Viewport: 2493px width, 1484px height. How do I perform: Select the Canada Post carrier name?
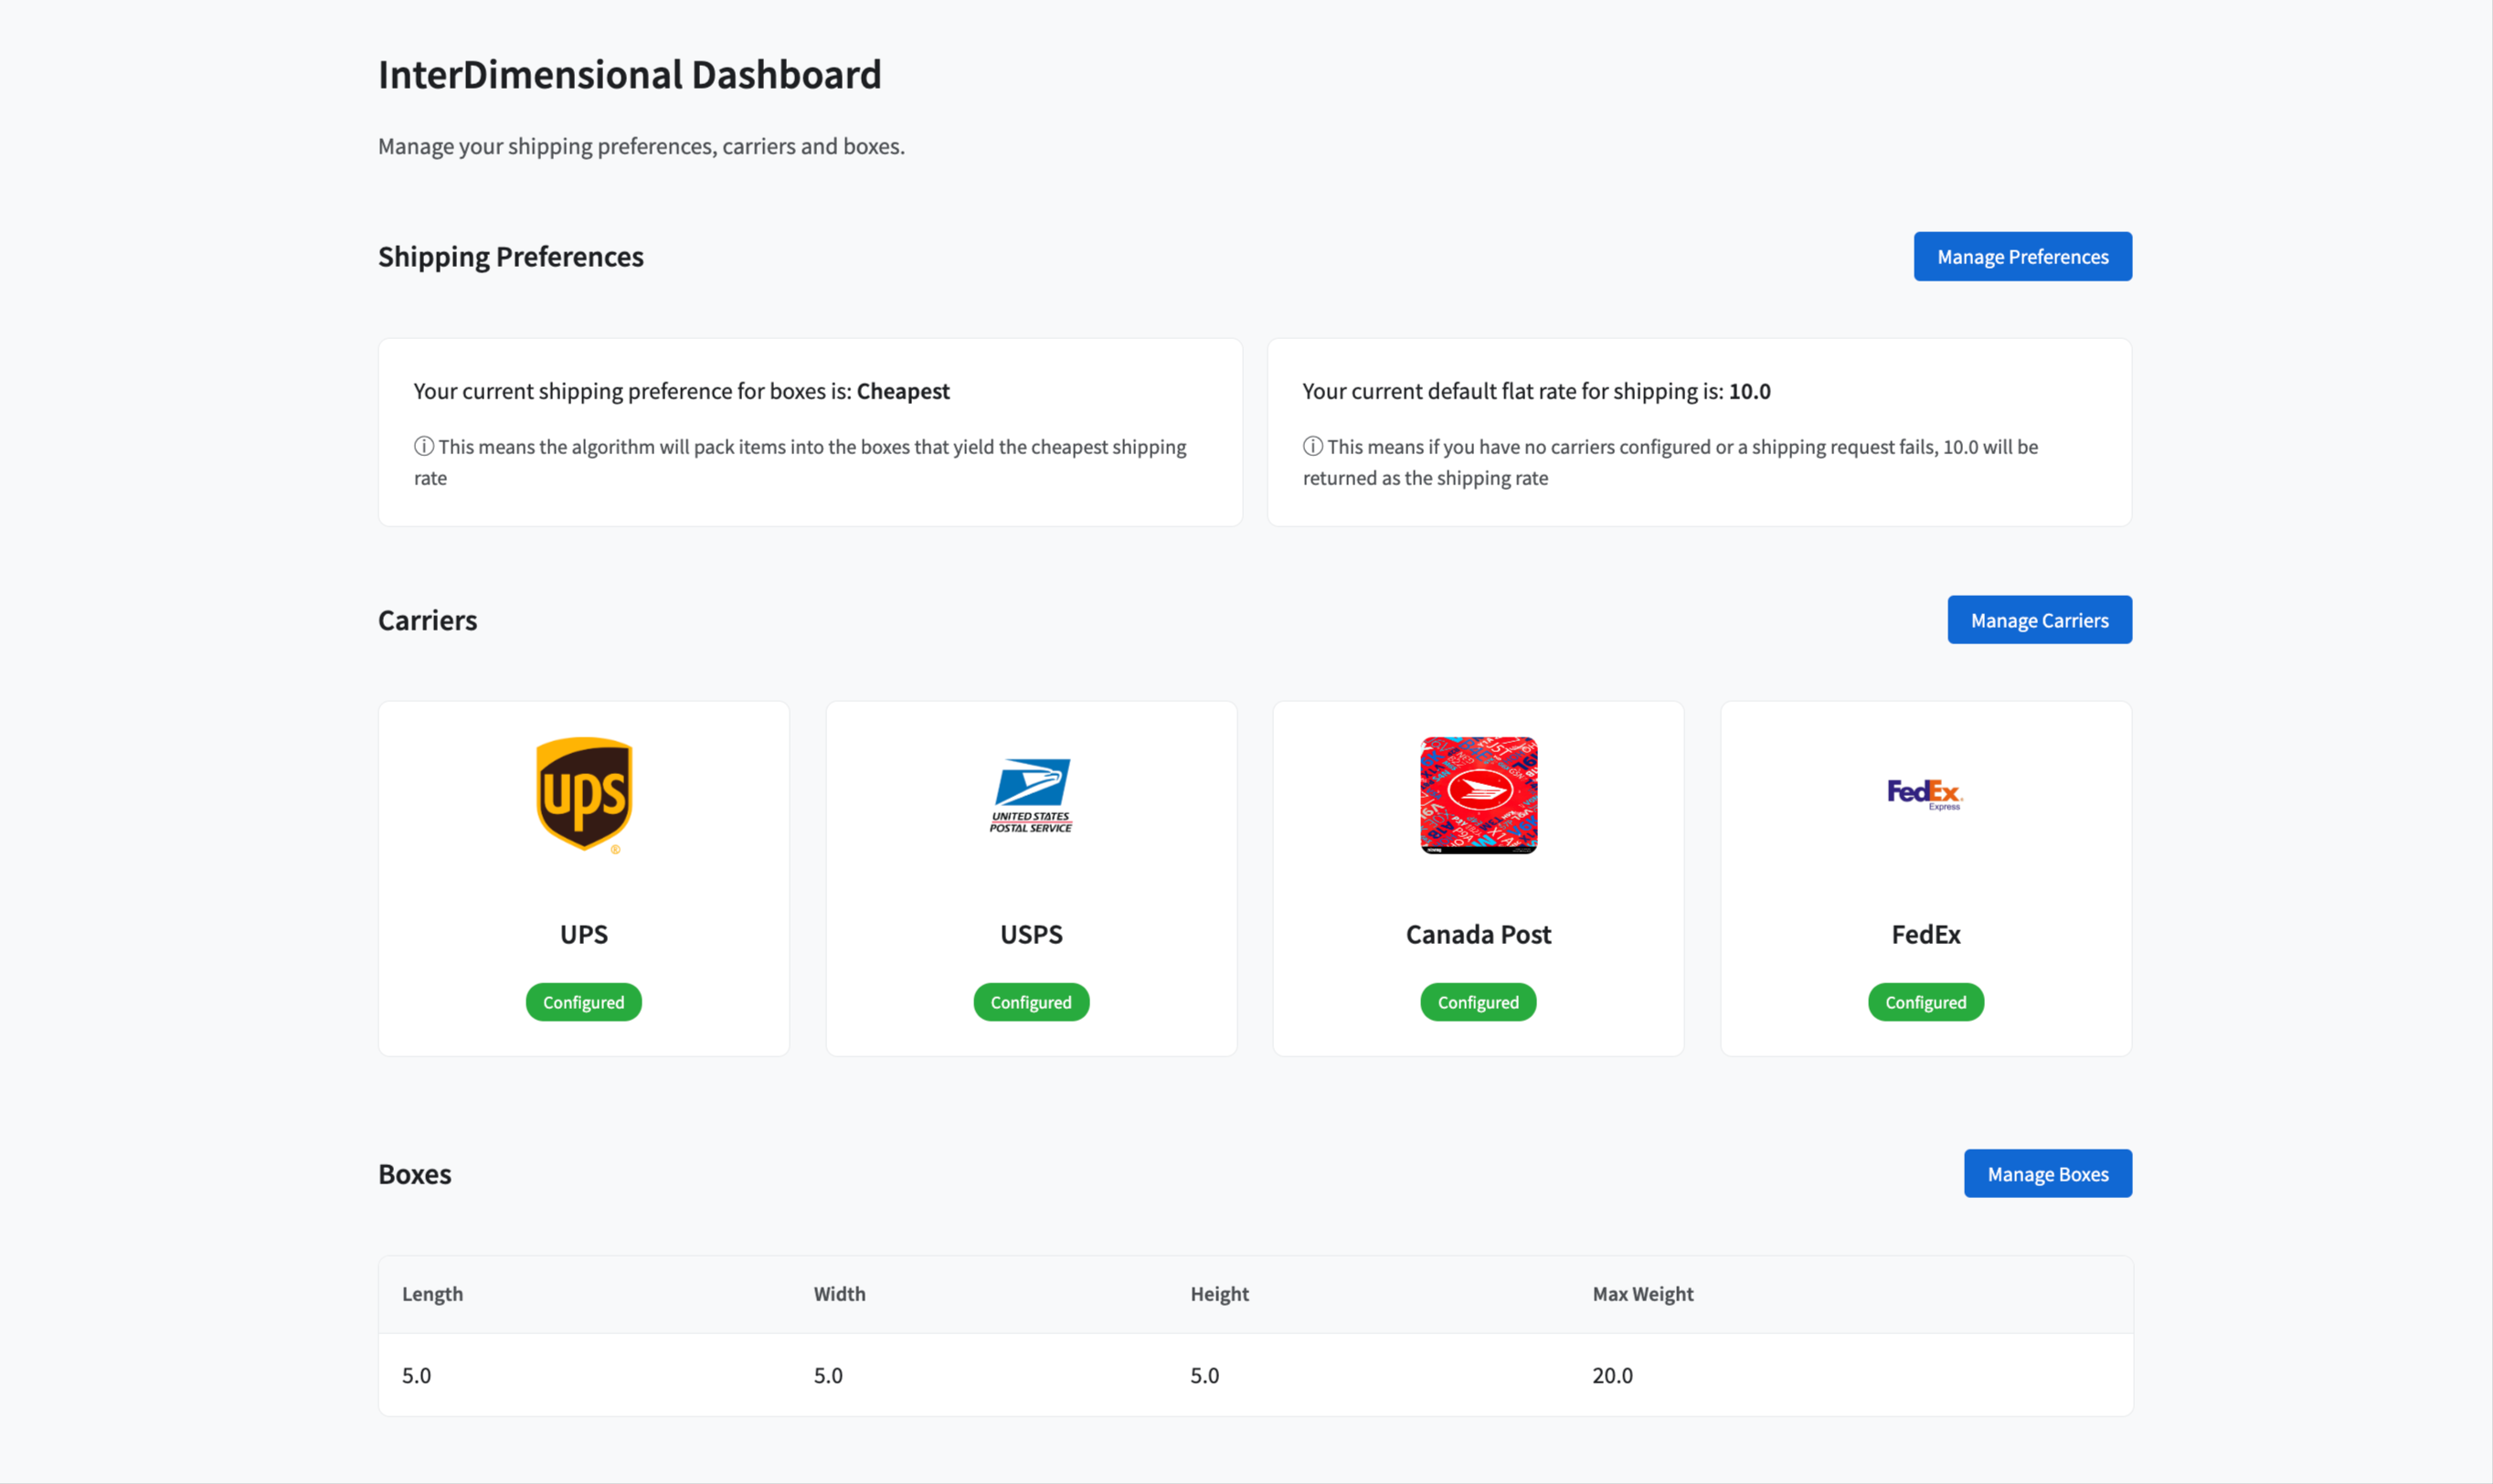pyautogui.click(x=1478, y=934)
